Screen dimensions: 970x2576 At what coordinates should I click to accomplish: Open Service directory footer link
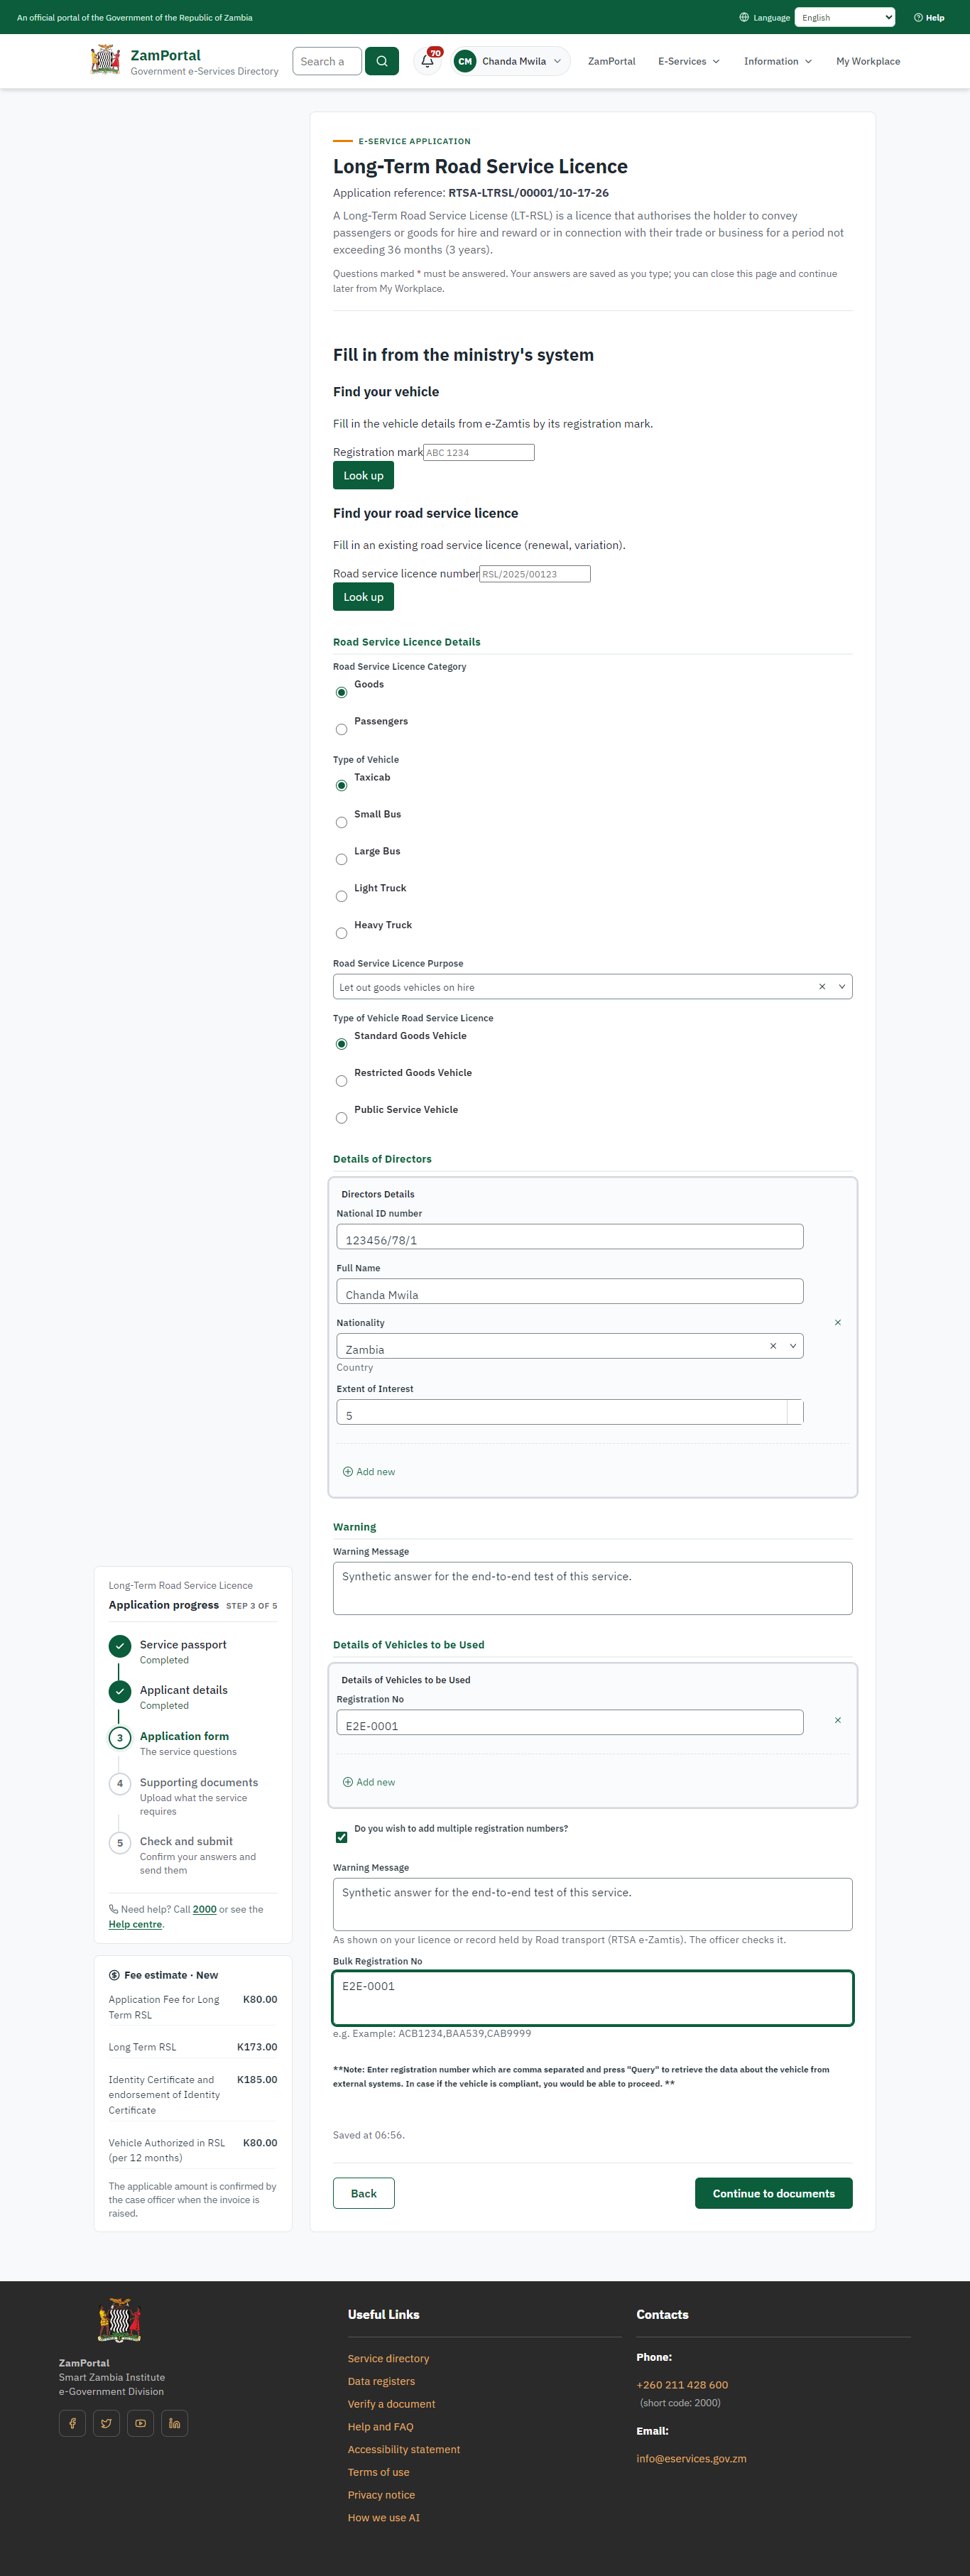coord(388,2359)
